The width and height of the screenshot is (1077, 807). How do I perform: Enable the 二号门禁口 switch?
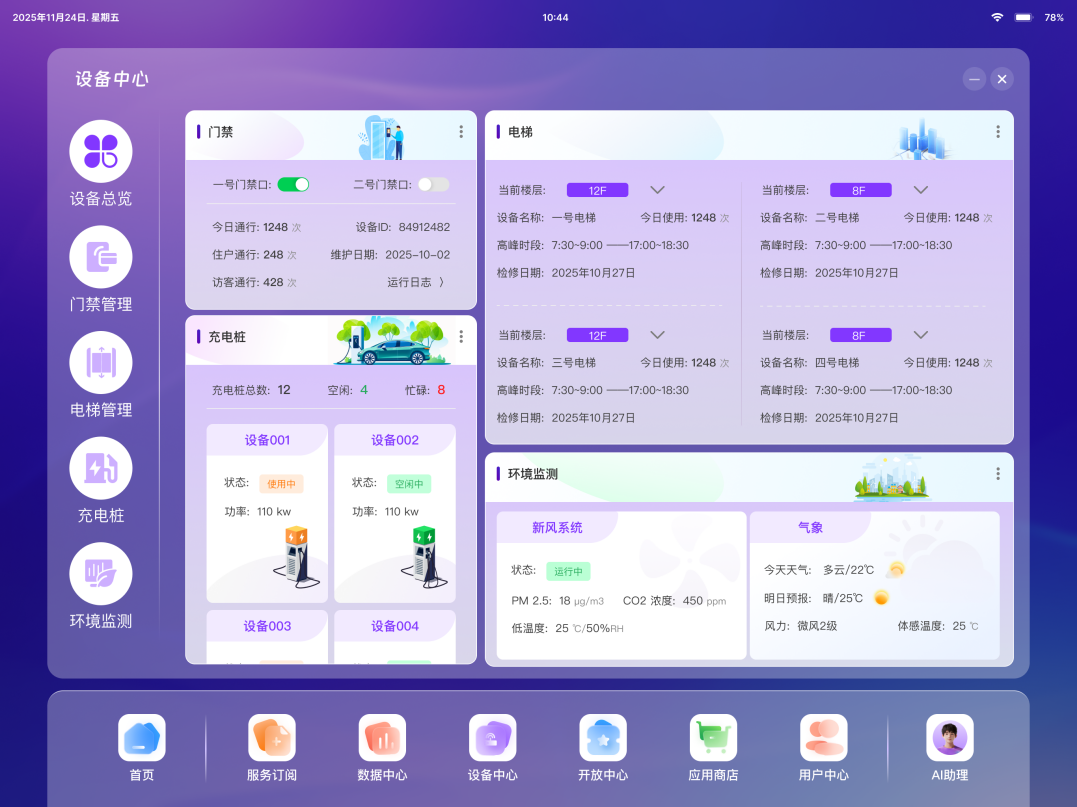tap(433, 184)
